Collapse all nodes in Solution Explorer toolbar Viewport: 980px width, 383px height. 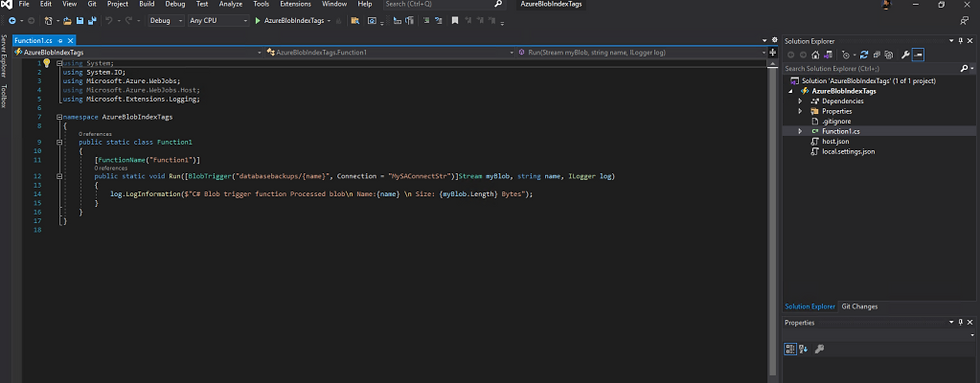click(x=877, y=55)
